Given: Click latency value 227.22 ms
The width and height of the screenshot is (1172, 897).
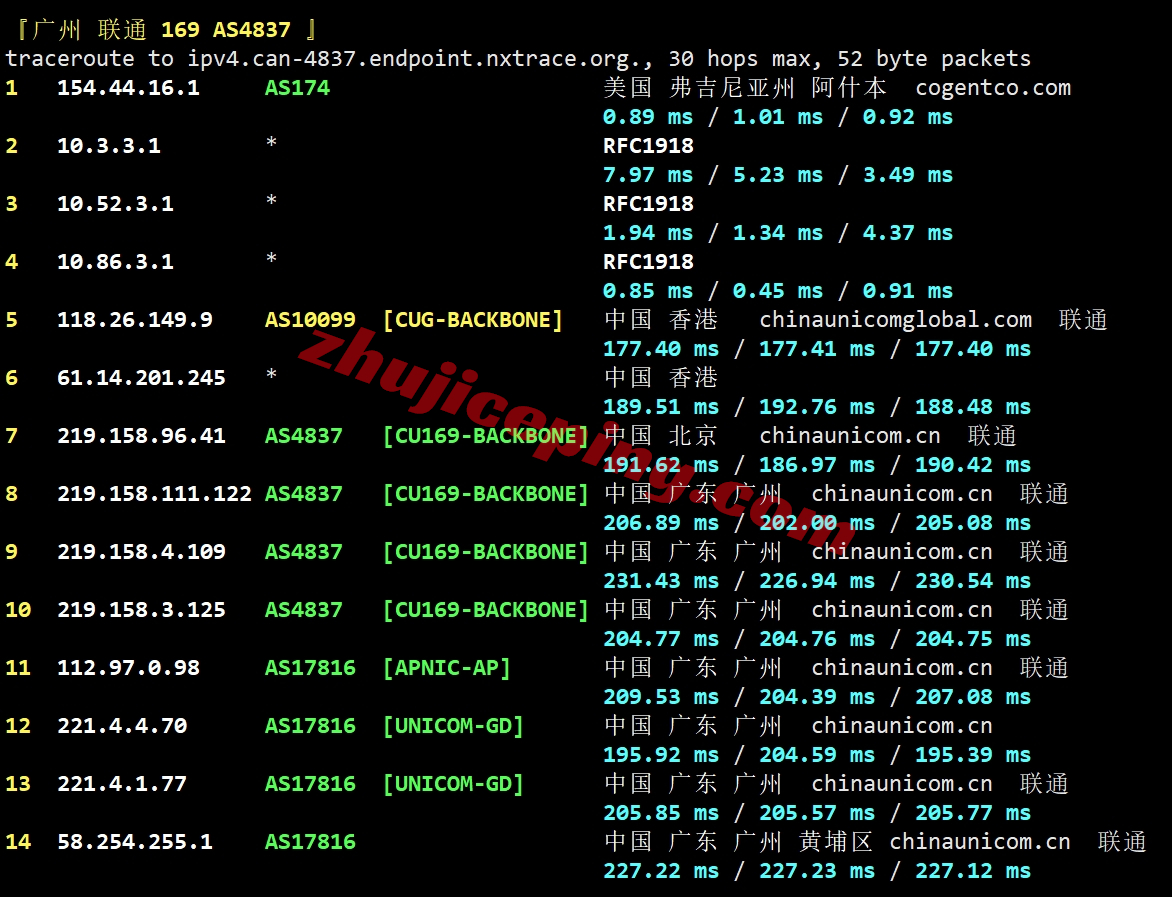Looking at the screenshot, I should point(661,872).
